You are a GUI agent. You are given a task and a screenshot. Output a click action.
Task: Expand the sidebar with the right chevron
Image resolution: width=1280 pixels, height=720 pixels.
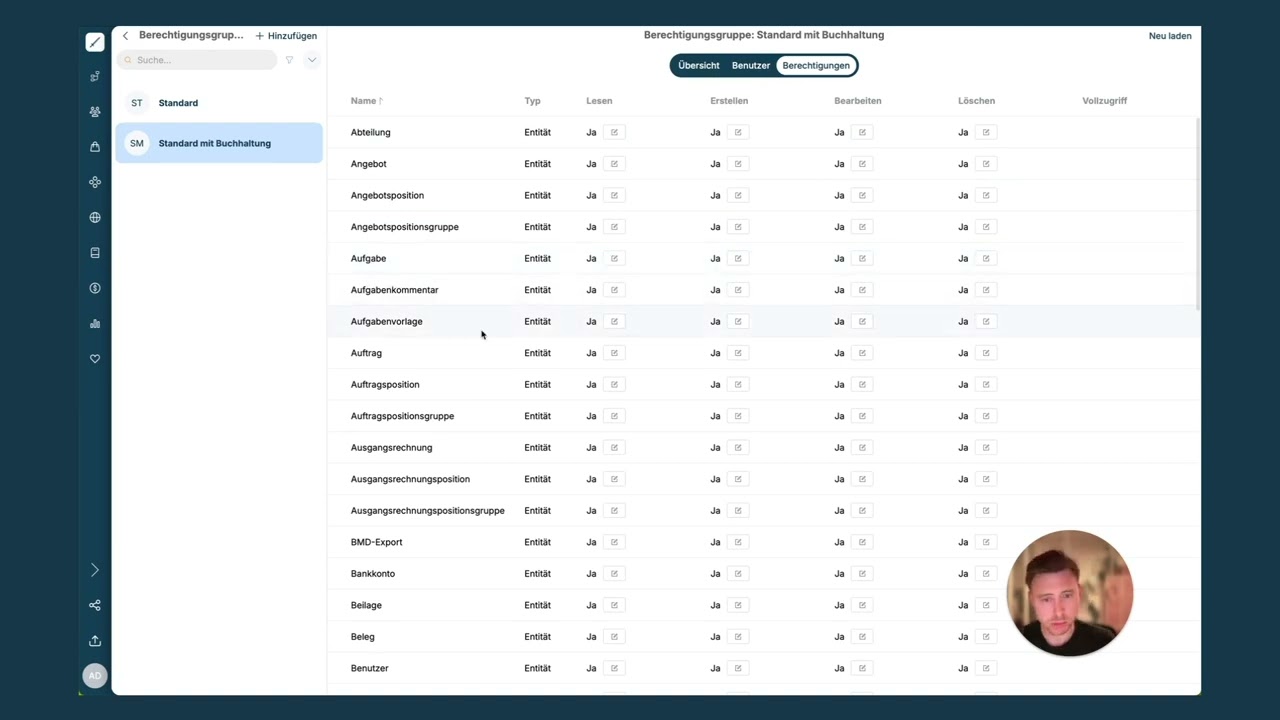95,570
